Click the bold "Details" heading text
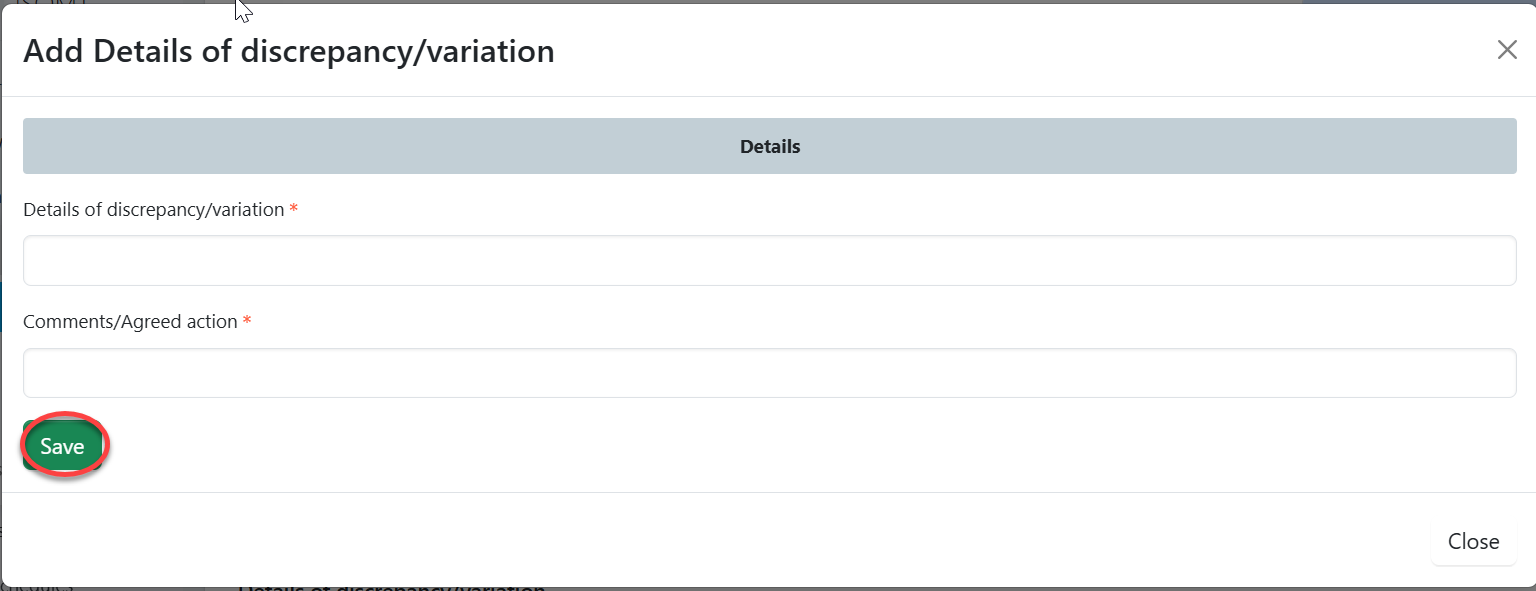Screen dimensions: 1536x591 coord(769,147)
